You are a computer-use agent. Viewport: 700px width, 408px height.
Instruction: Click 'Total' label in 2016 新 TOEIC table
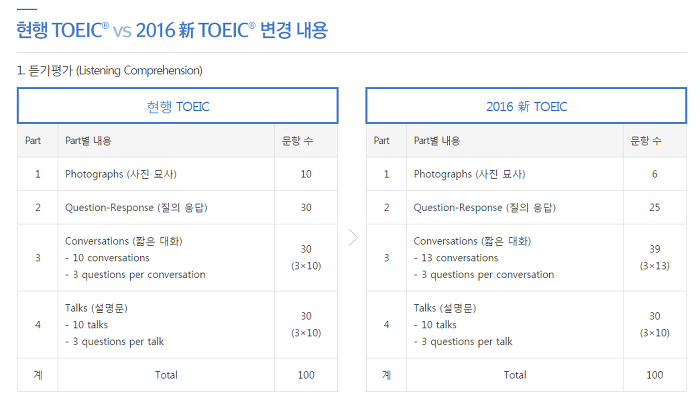click(x=515, y=375)
